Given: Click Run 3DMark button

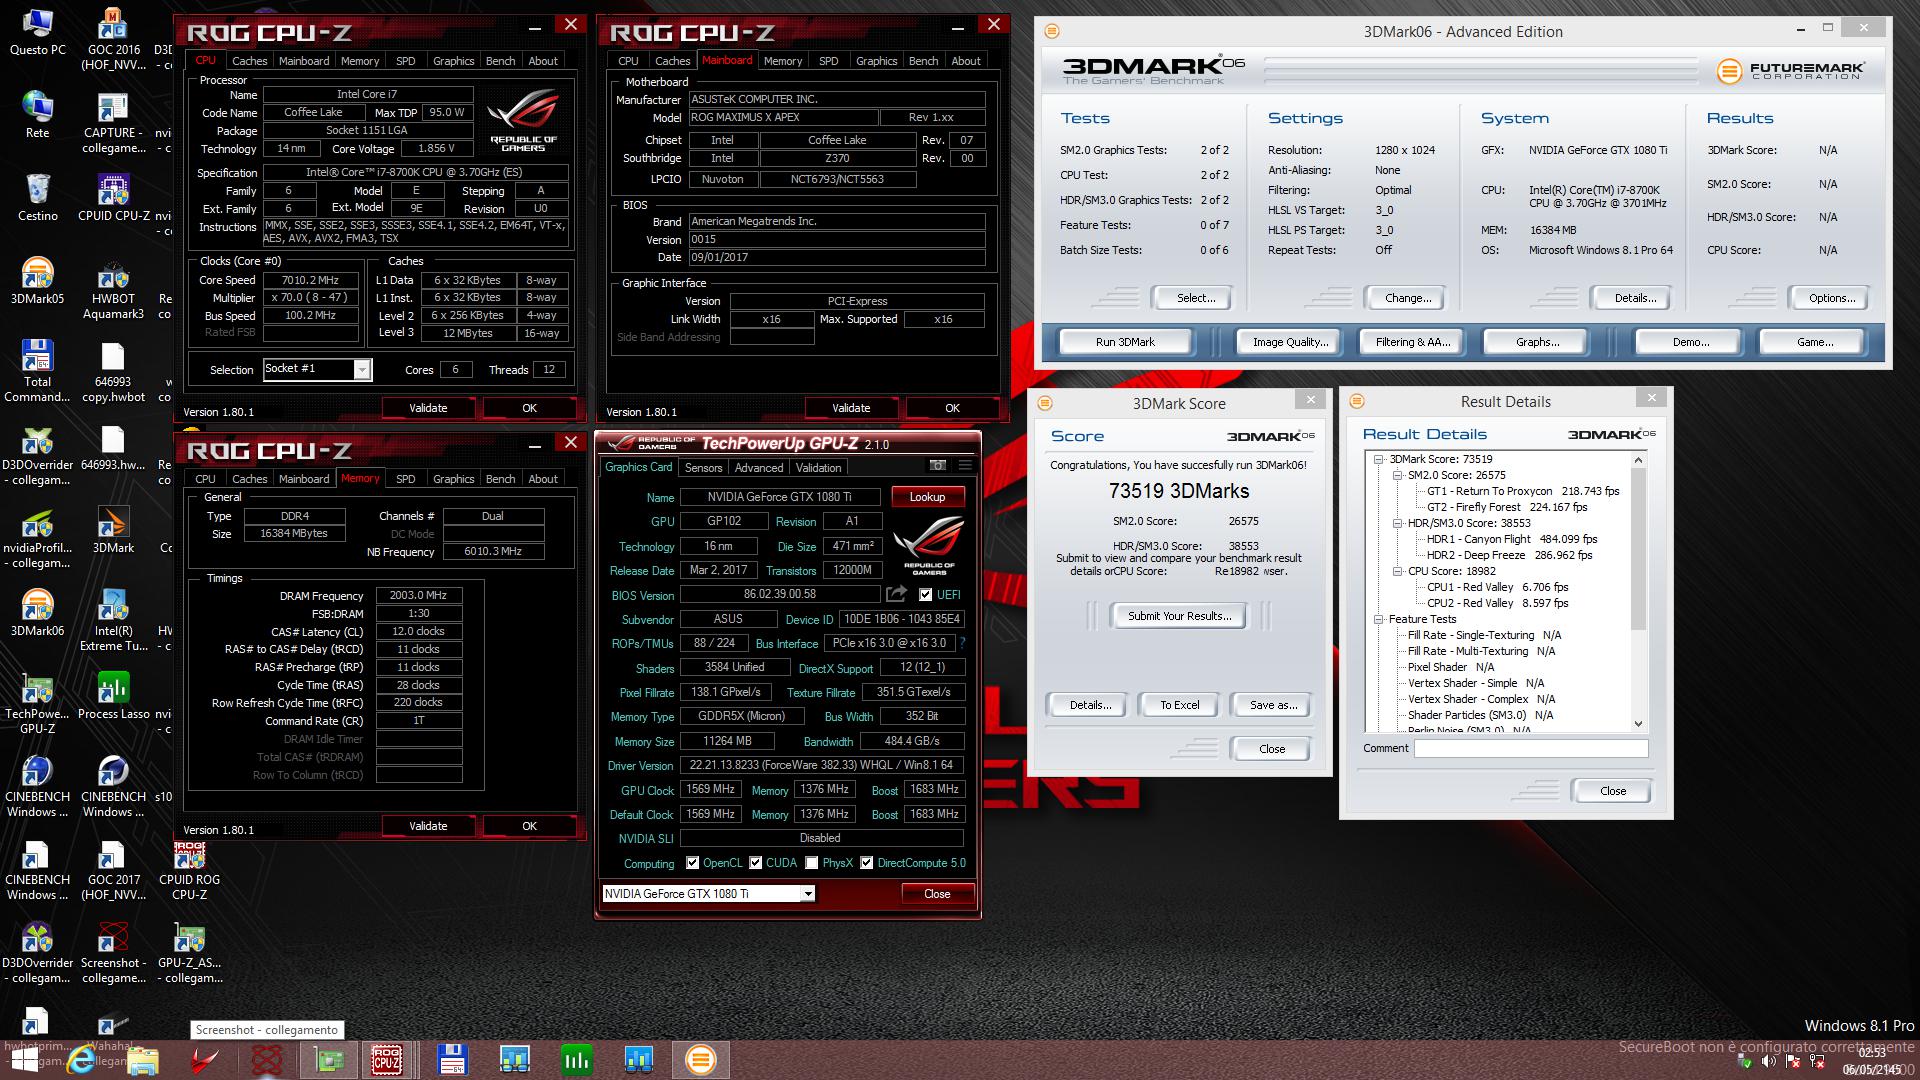Looking at the screenshot, I should tap(1125, 342).
